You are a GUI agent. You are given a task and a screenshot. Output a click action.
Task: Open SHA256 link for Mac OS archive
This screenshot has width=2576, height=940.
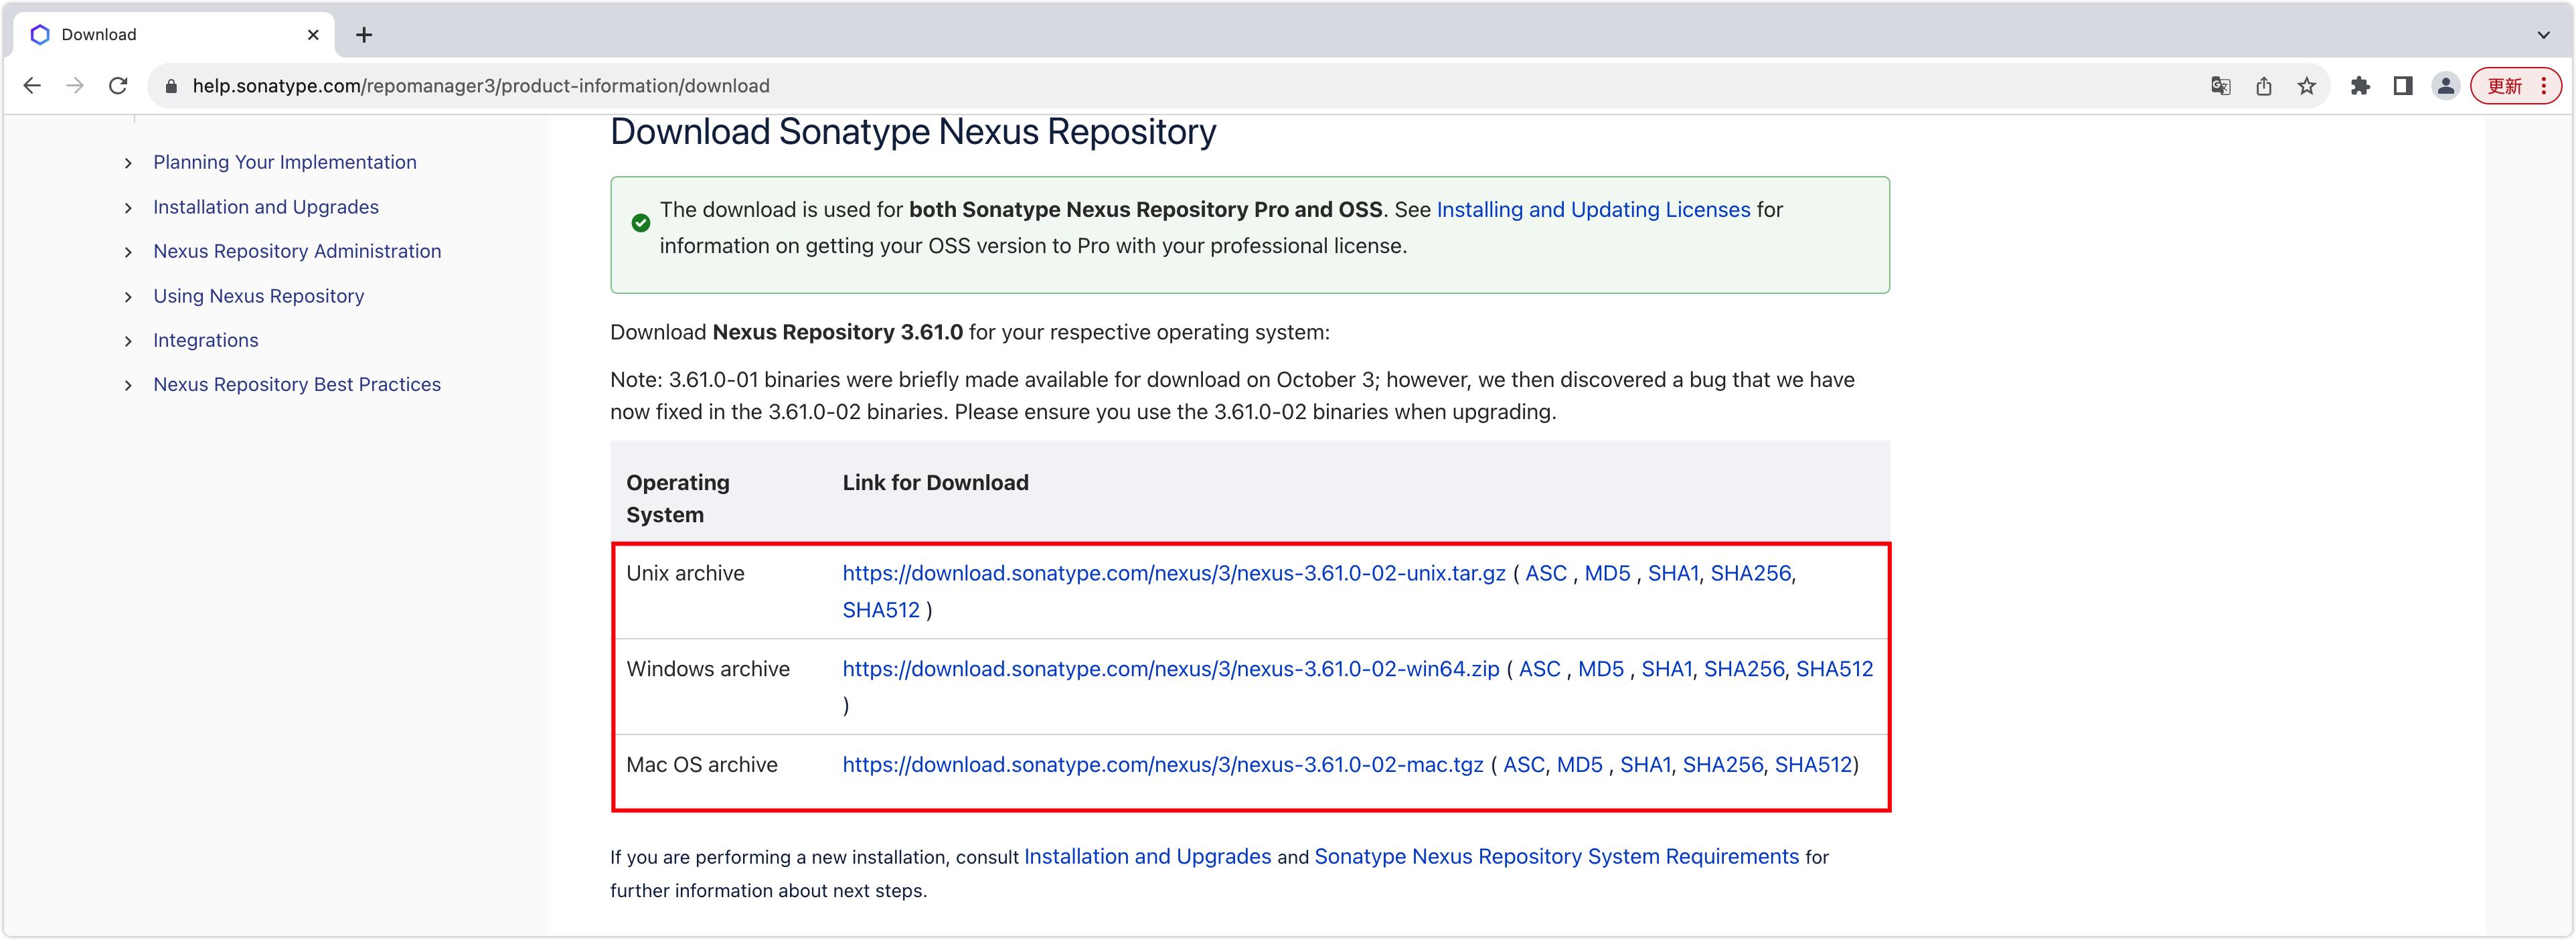point(1723,765)
